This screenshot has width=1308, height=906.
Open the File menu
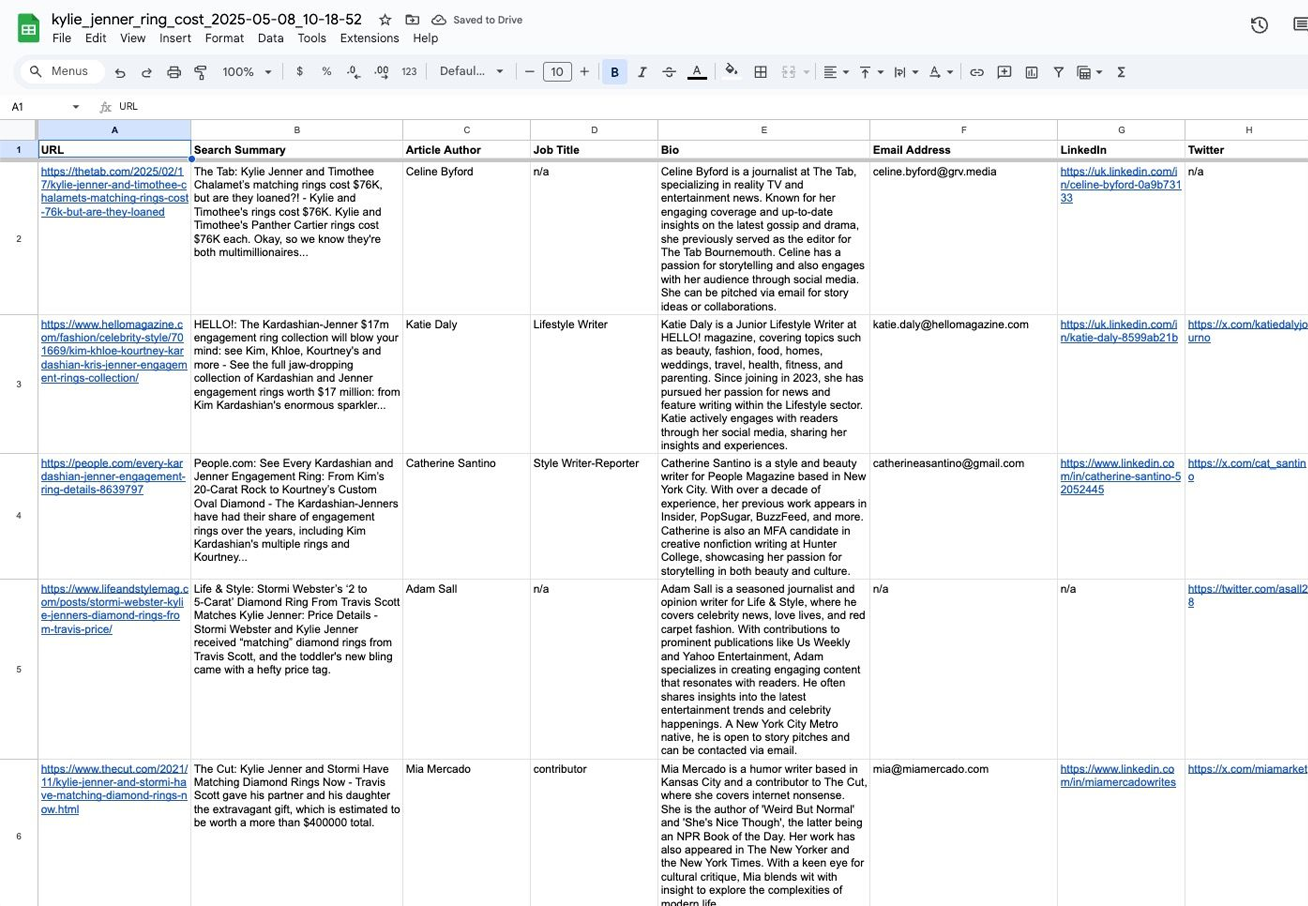pyautogui.click(x=62, y=38)
